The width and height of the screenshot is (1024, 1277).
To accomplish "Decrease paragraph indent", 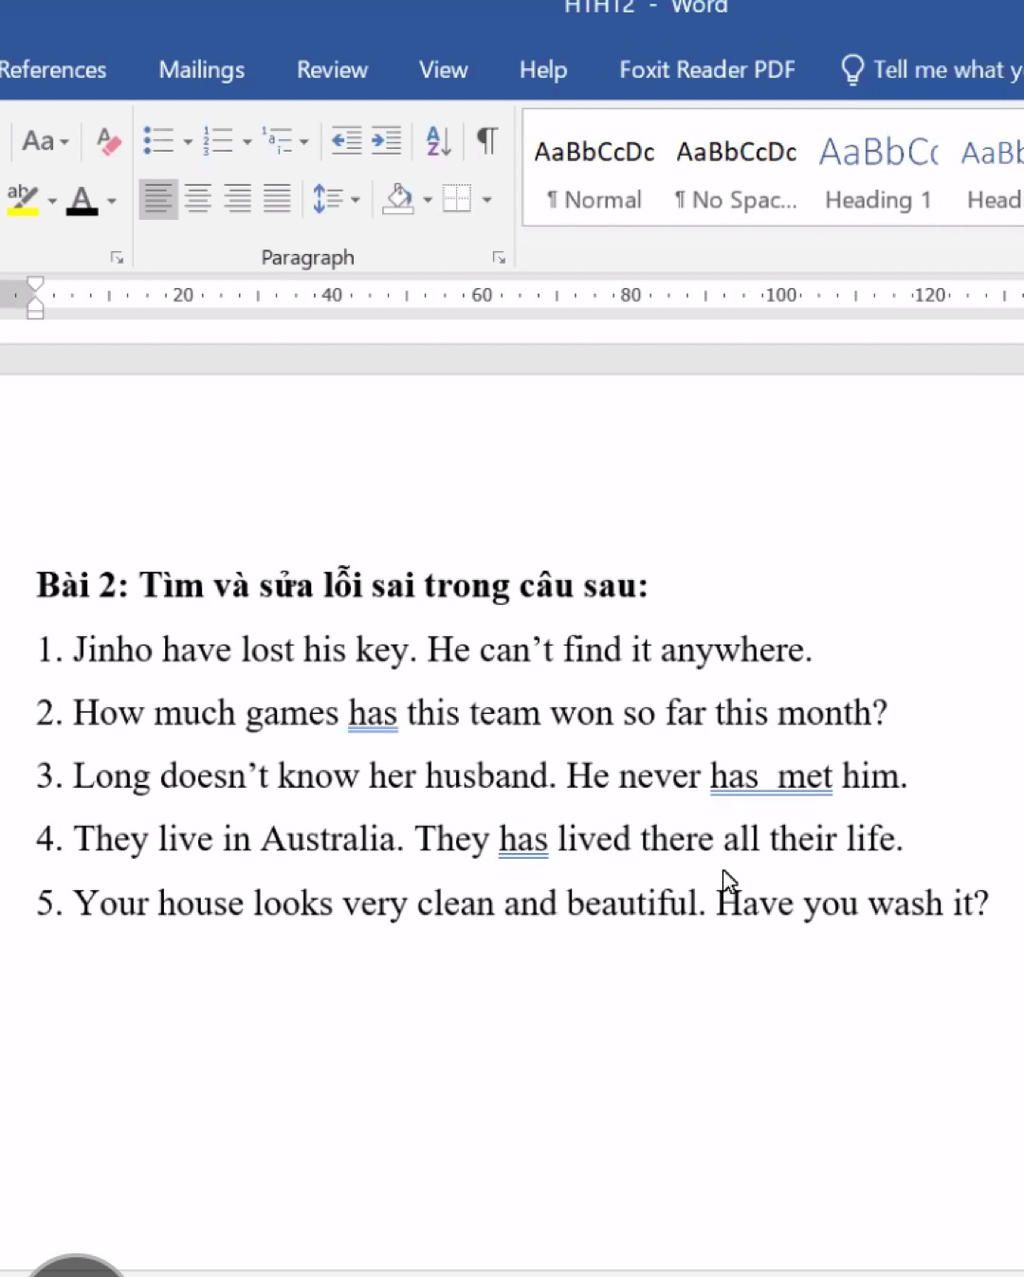I will (x=346, y=141).
